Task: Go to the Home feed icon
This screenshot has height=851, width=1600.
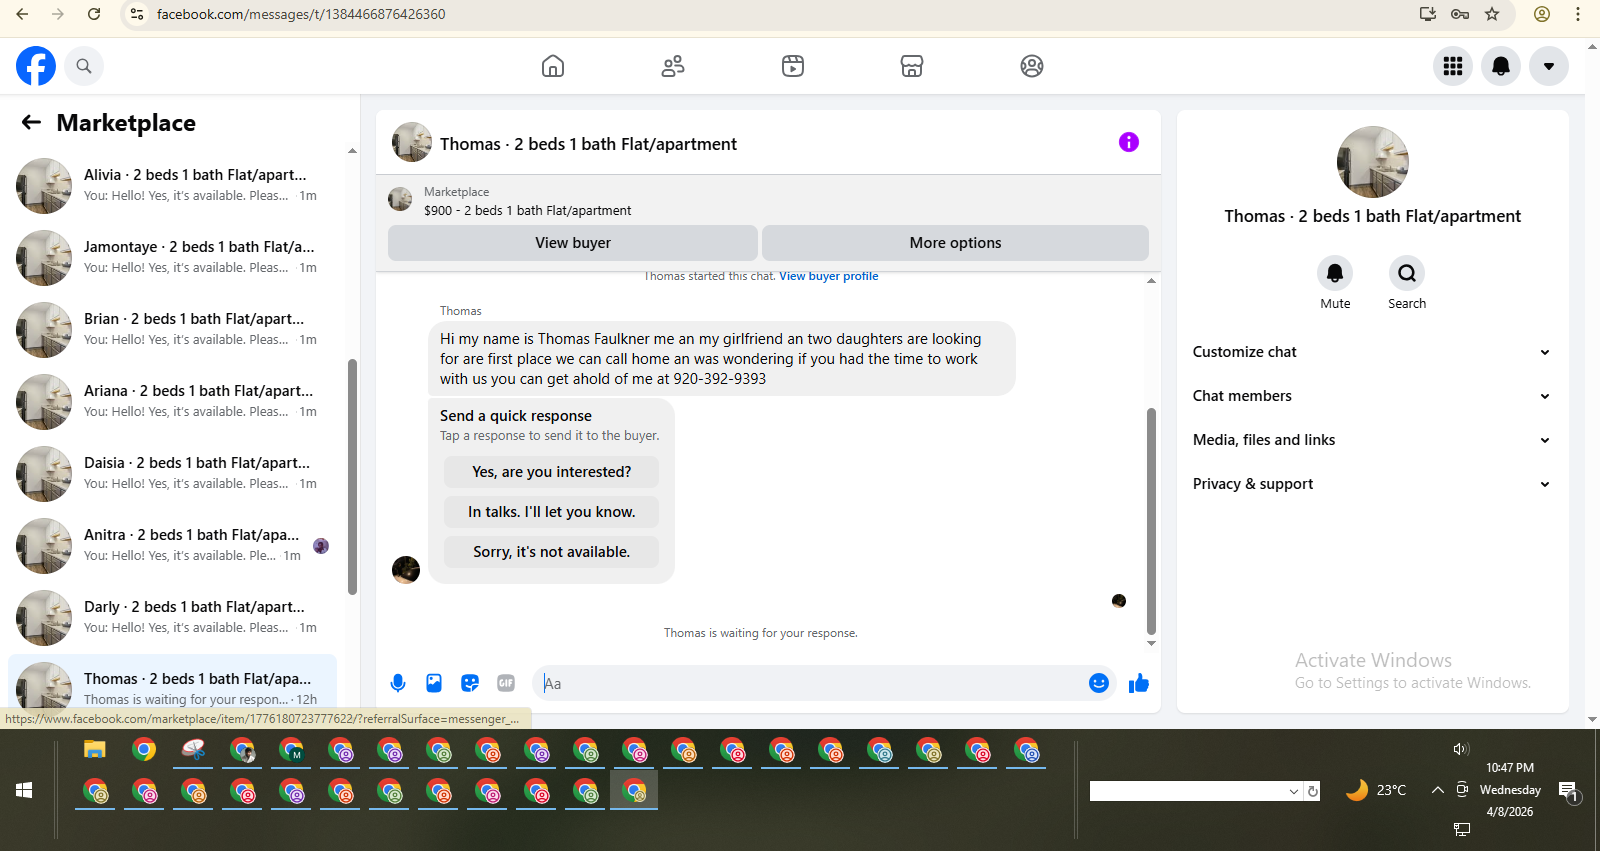Action: (x=553, y=66)
